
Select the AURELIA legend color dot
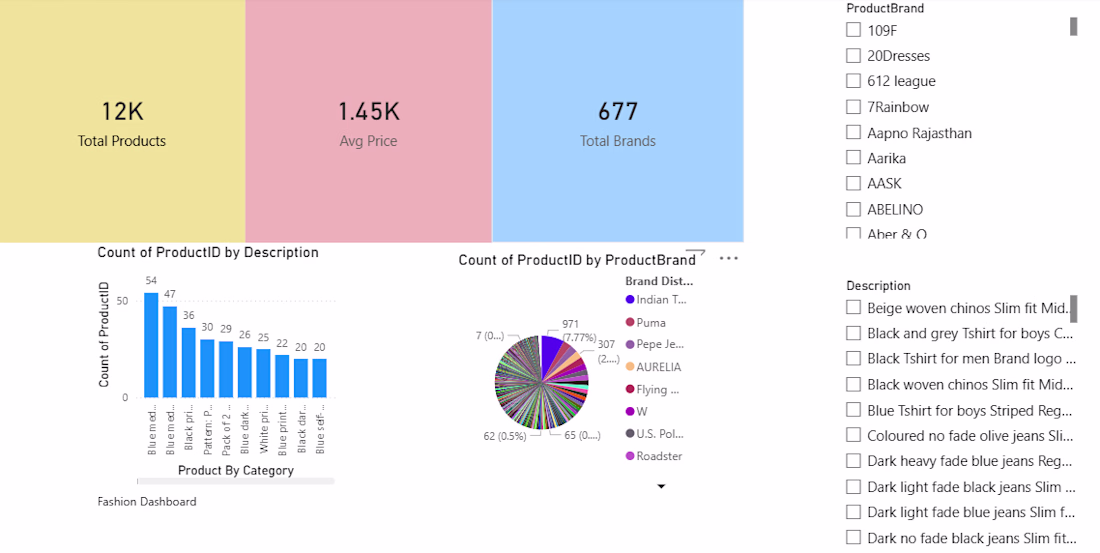[x=630, y=366]
